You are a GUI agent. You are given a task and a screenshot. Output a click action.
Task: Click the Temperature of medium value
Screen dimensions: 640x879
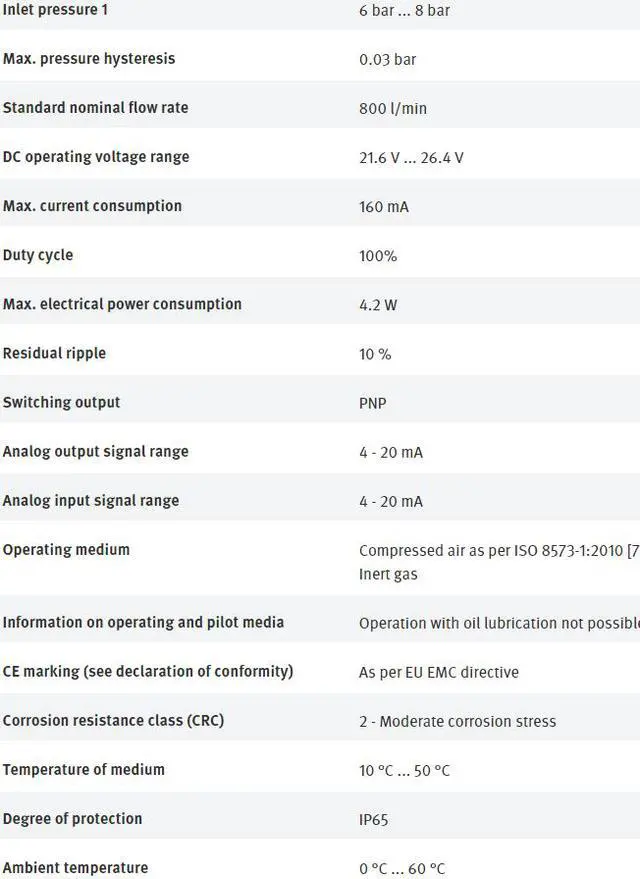[404, 771]
